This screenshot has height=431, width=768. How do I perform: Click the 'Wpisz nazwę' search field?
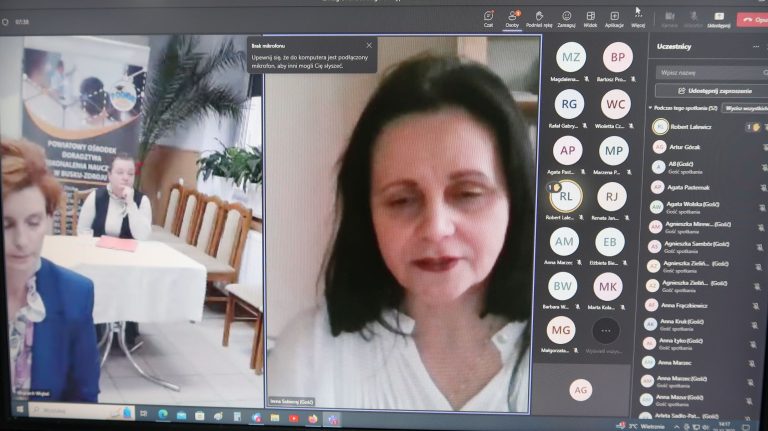710,72
